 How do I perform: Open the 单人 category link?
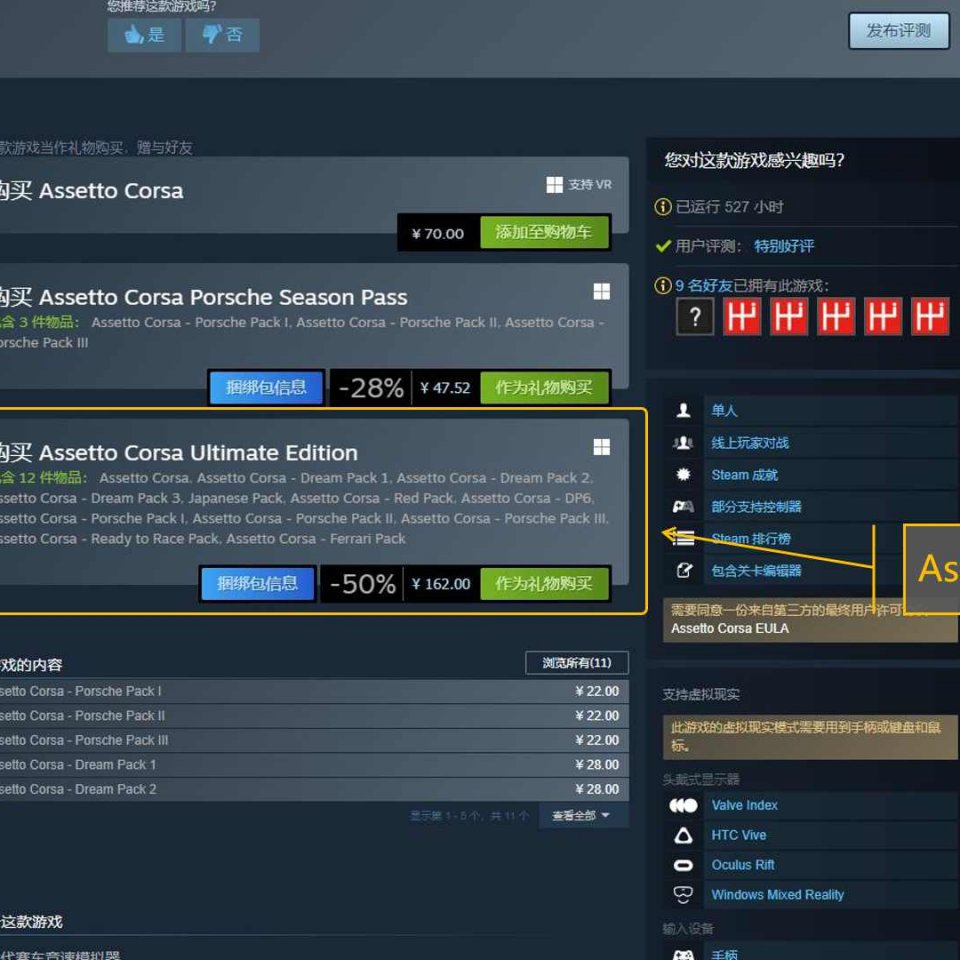724,410
